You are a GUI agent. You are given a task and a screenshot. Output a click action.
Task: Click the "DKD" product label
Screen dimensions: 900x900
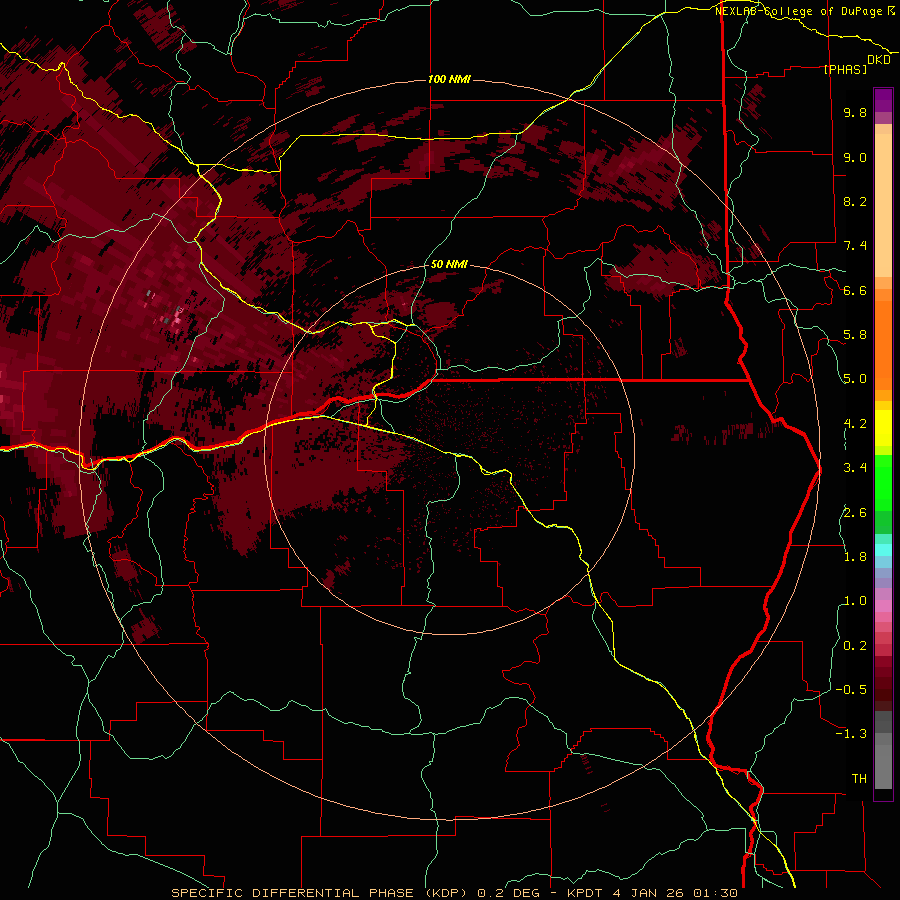click(879, 60)
